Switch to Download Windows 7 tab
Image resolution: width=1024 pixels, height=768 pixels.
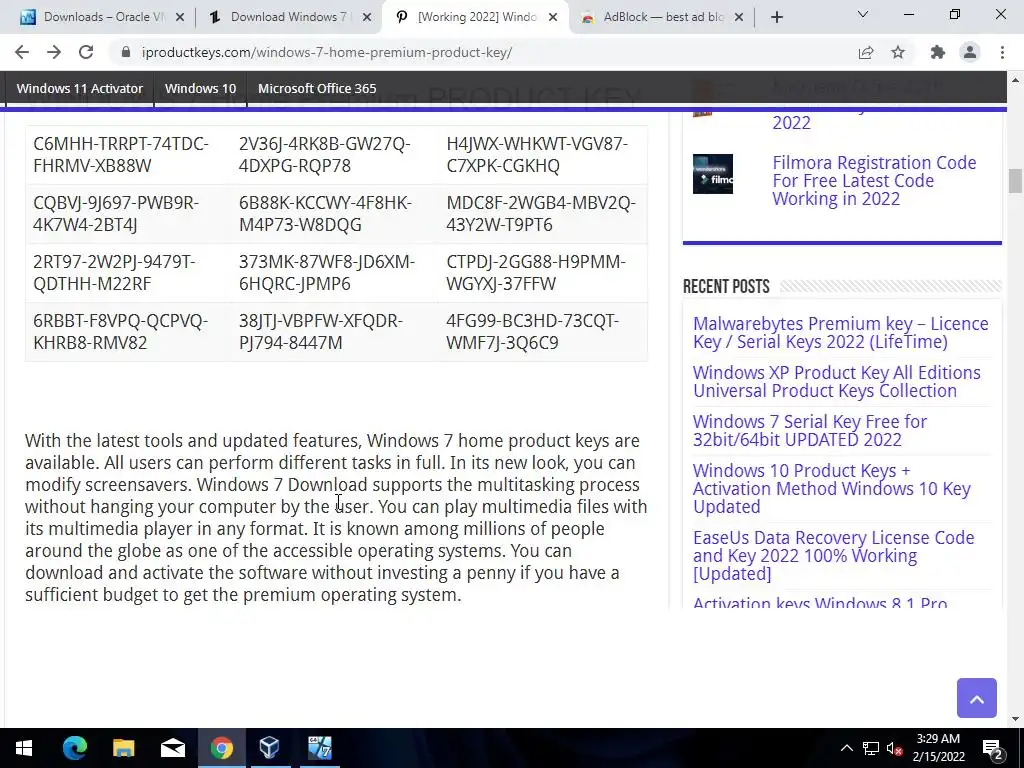tap(287, 17)
